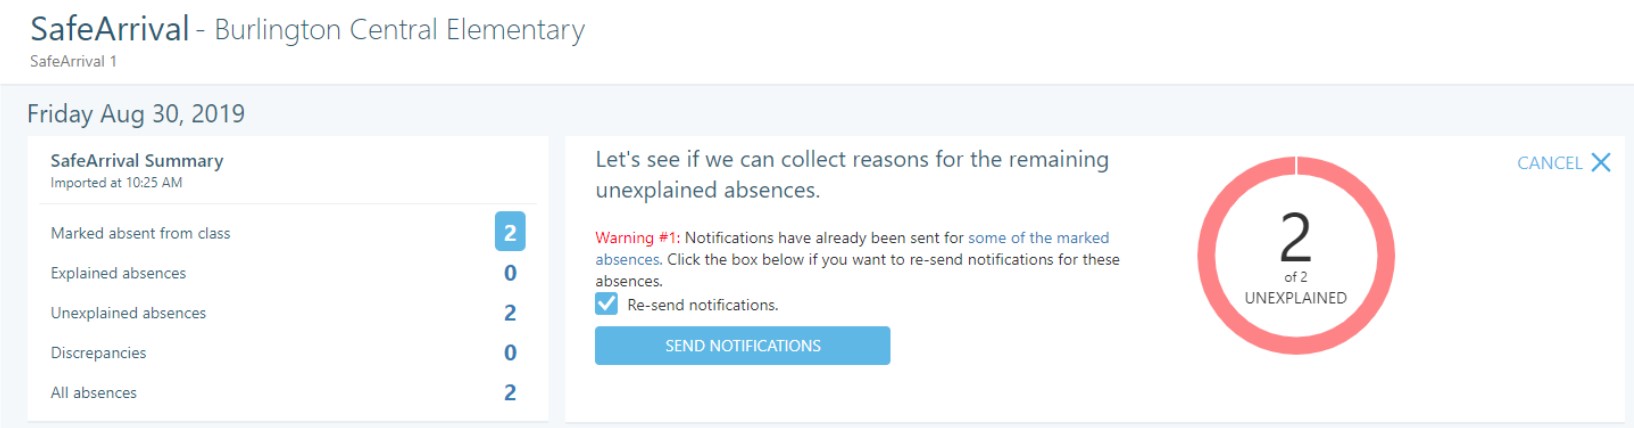Screen dimensions: 1634x428
Task: Select the Marked absent from class row
Action: 140,233
